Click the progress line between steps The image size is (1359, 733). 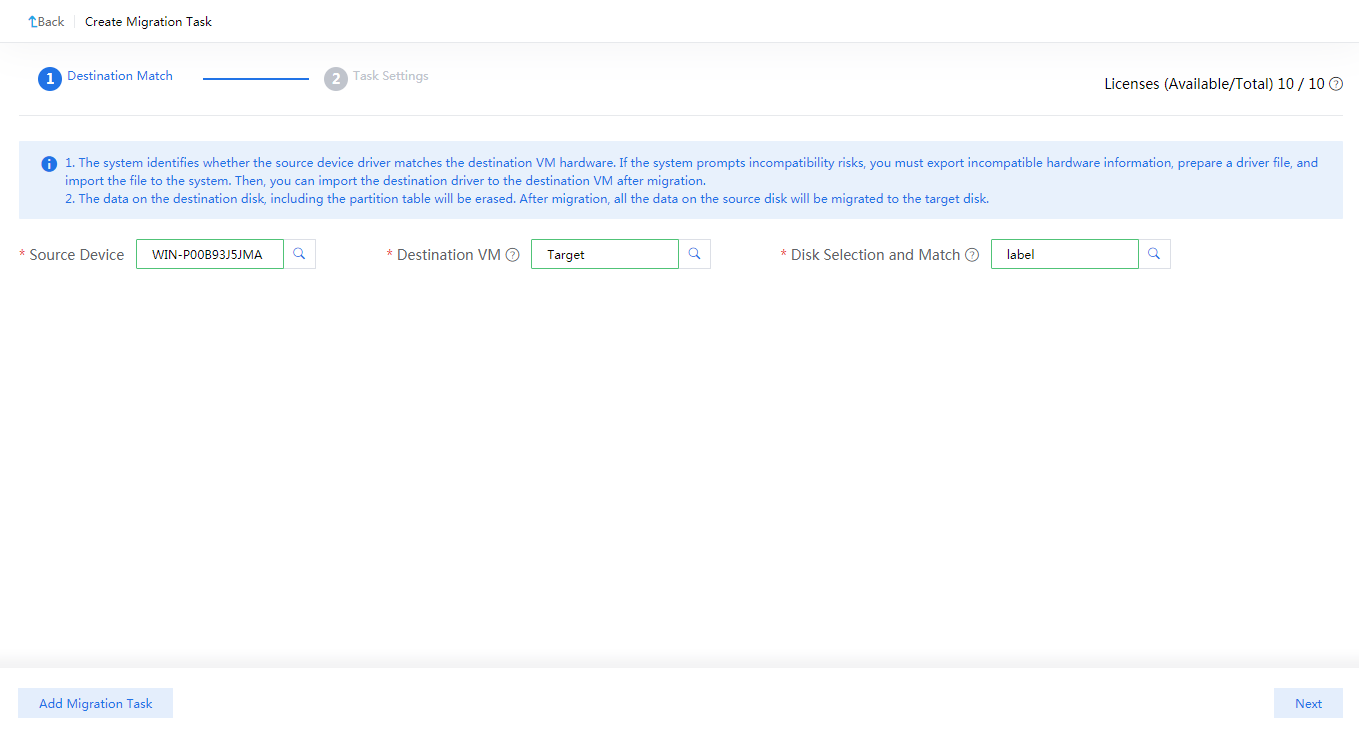pos(256,78)
